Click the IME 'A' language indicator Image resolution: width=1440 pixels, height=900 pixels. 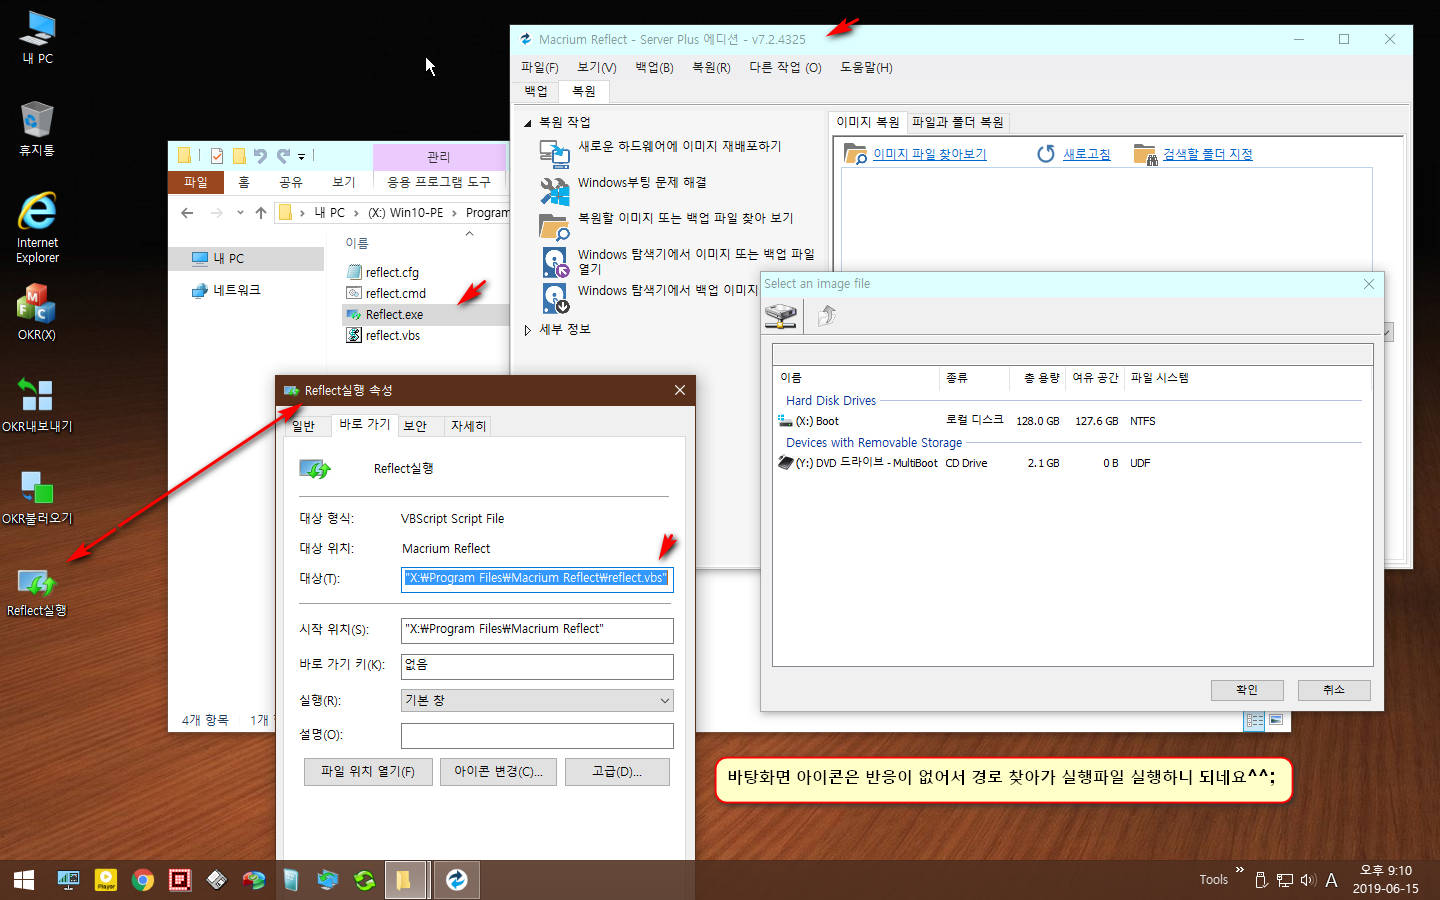(x=1331, y=880)
